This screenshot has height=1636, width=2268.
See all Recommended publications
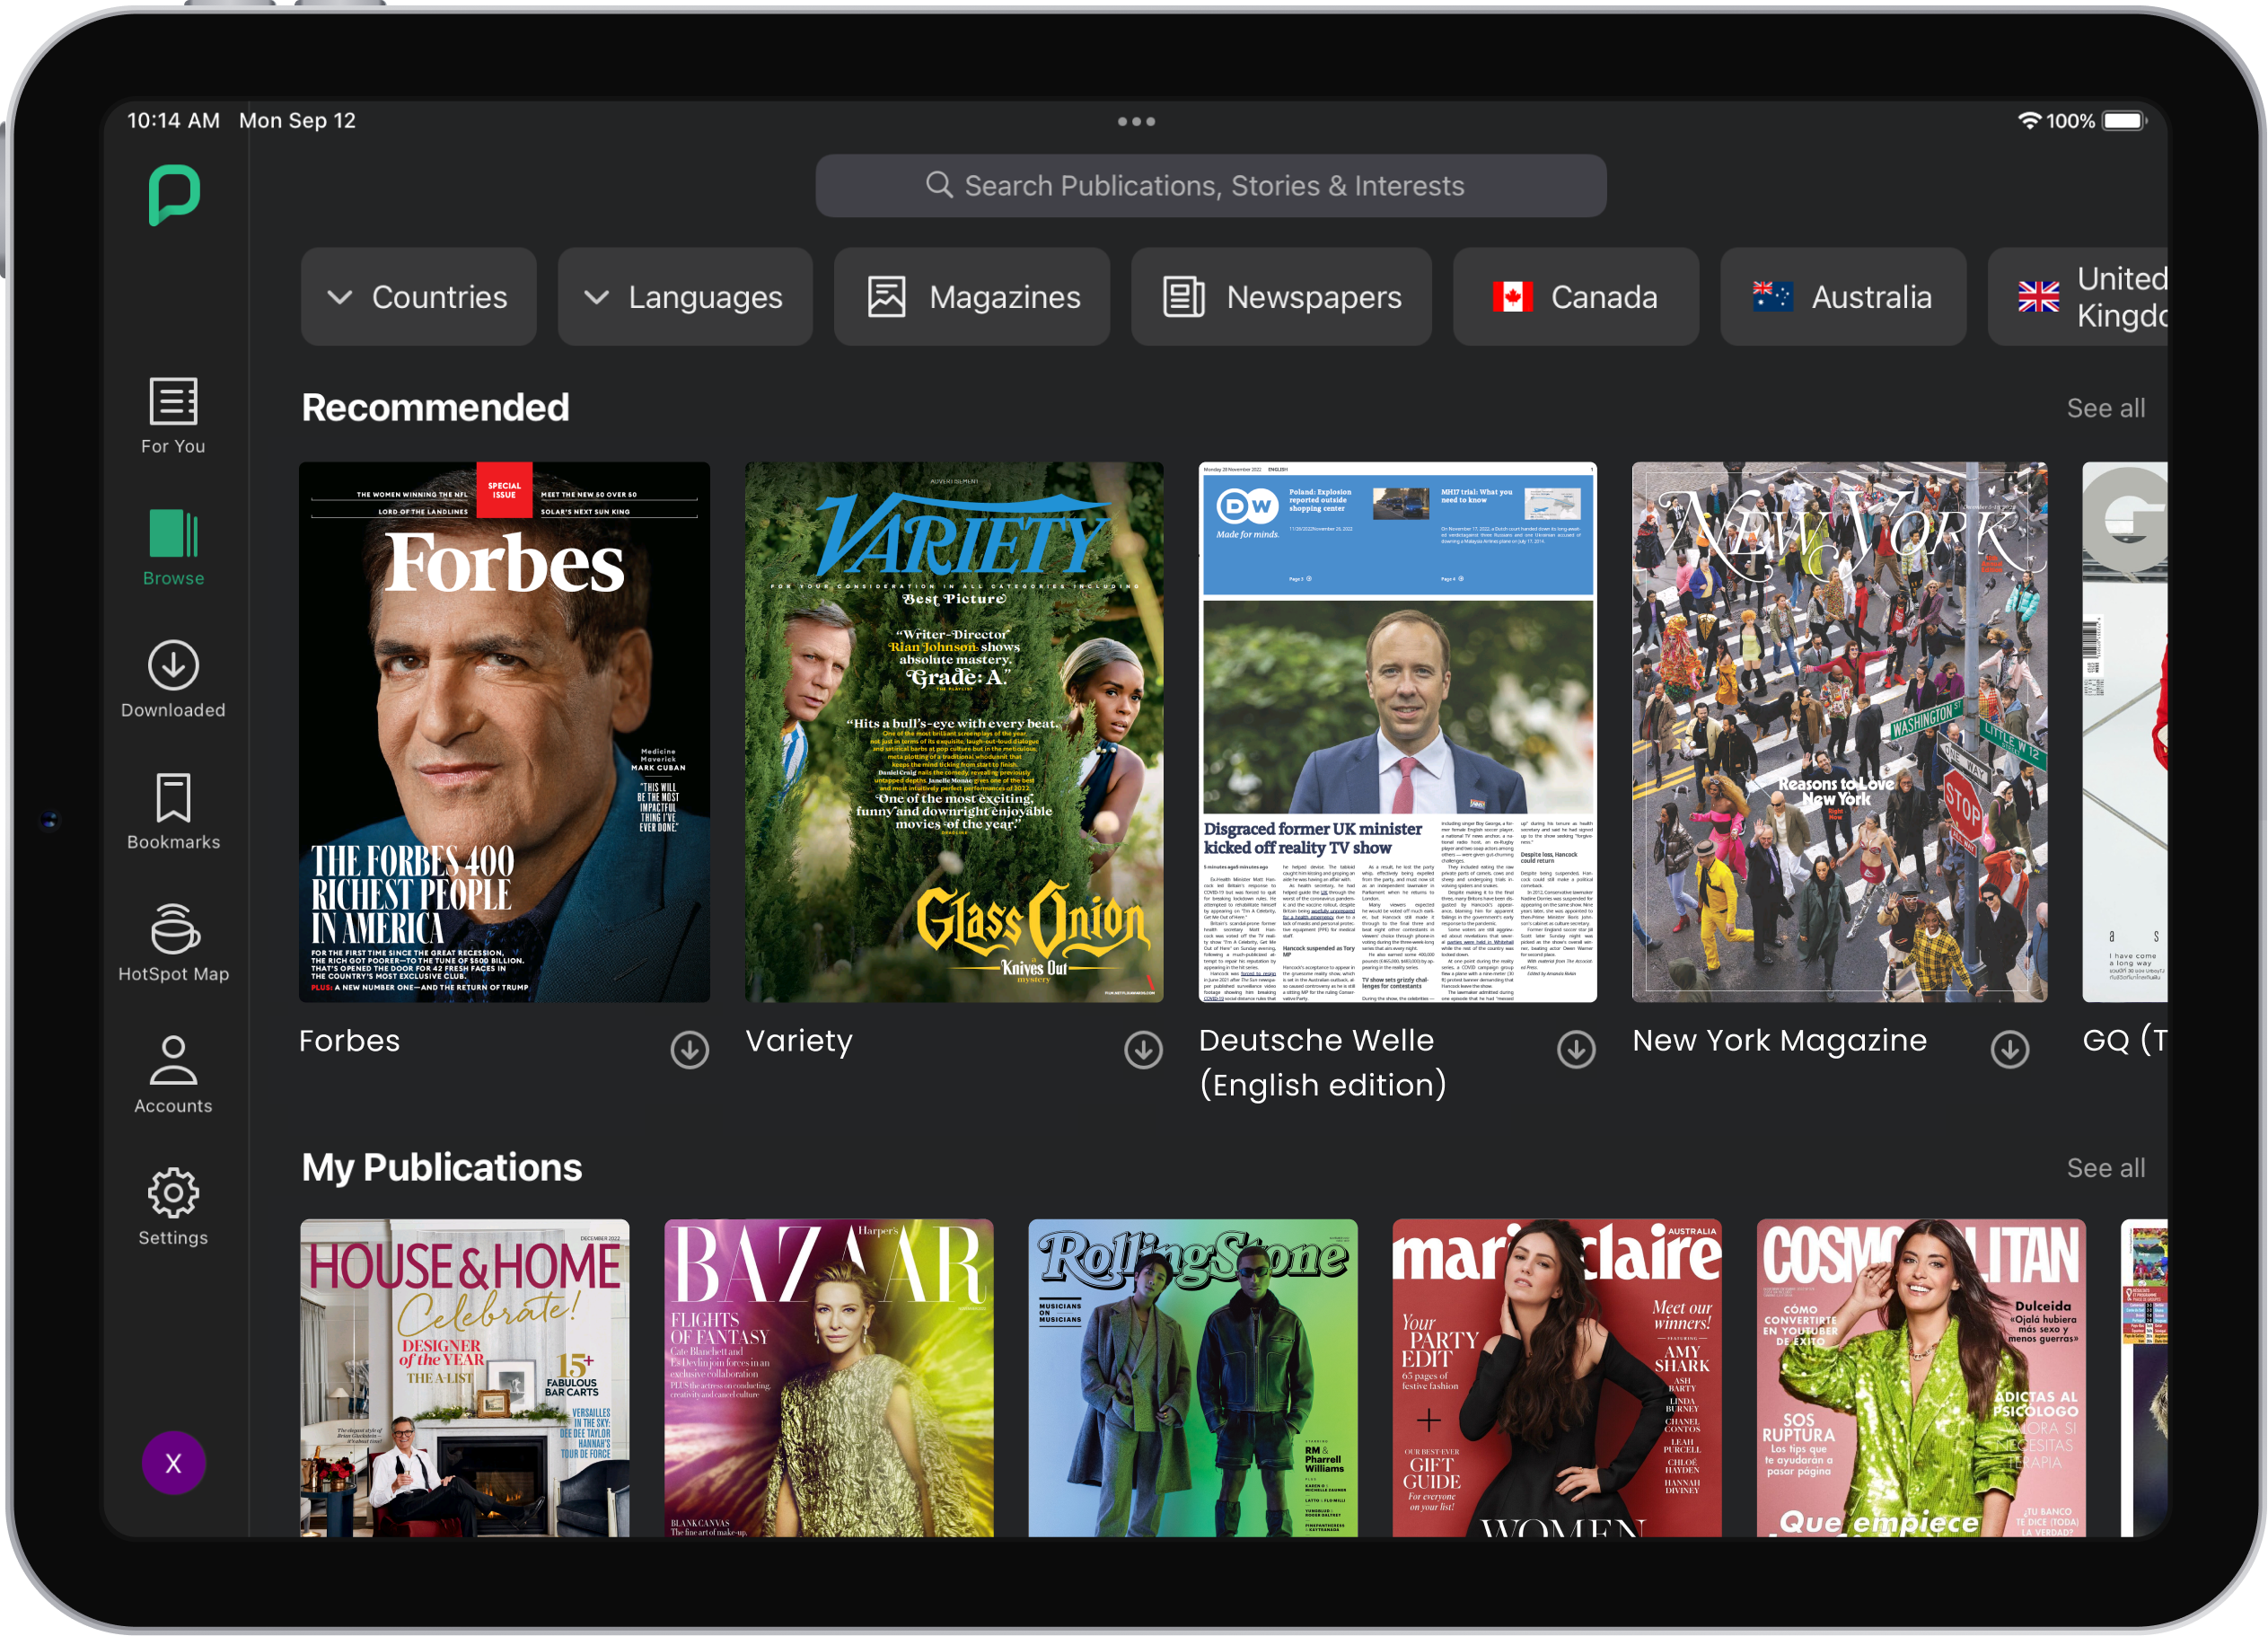click(x=2105, y=408)
